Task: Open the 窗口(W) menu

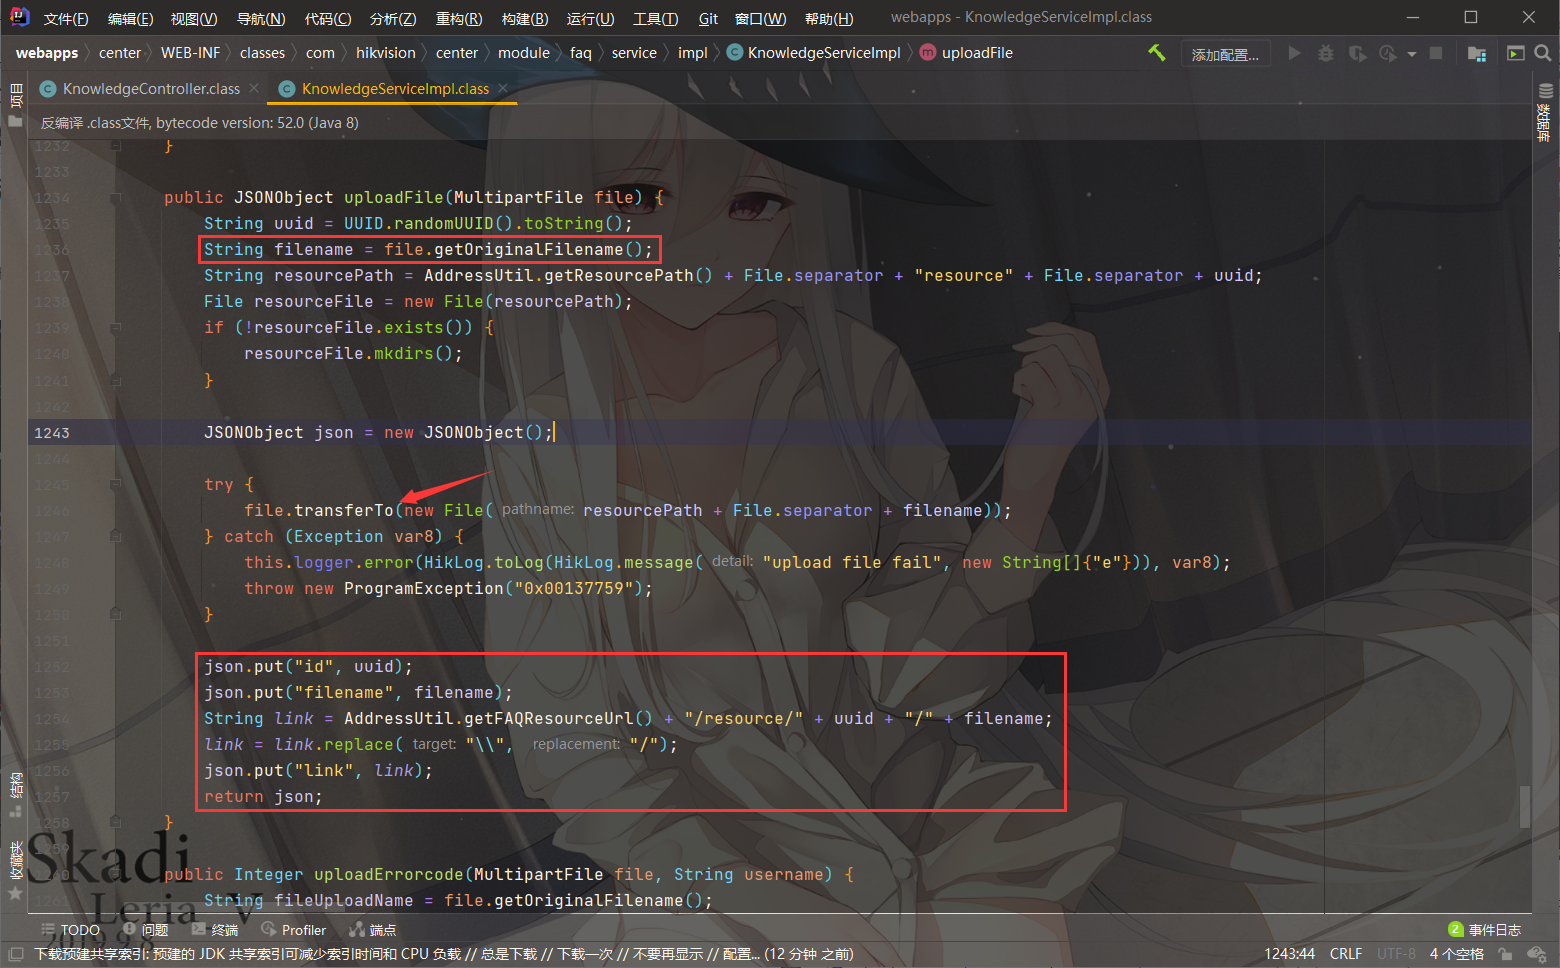Action: (x=761, y=18)
